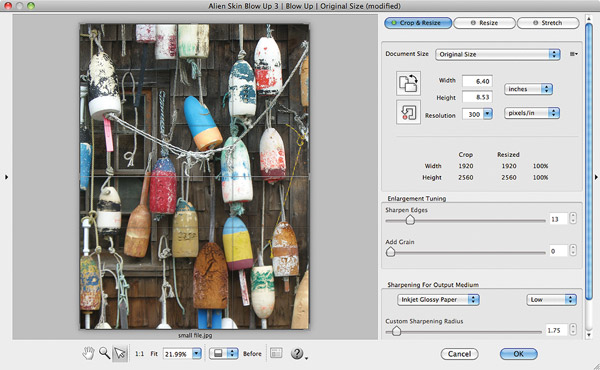The width and height of the screenshot is (600, 370).
Task: Click the Add Grain value field
Action: [x=558, y=251]
